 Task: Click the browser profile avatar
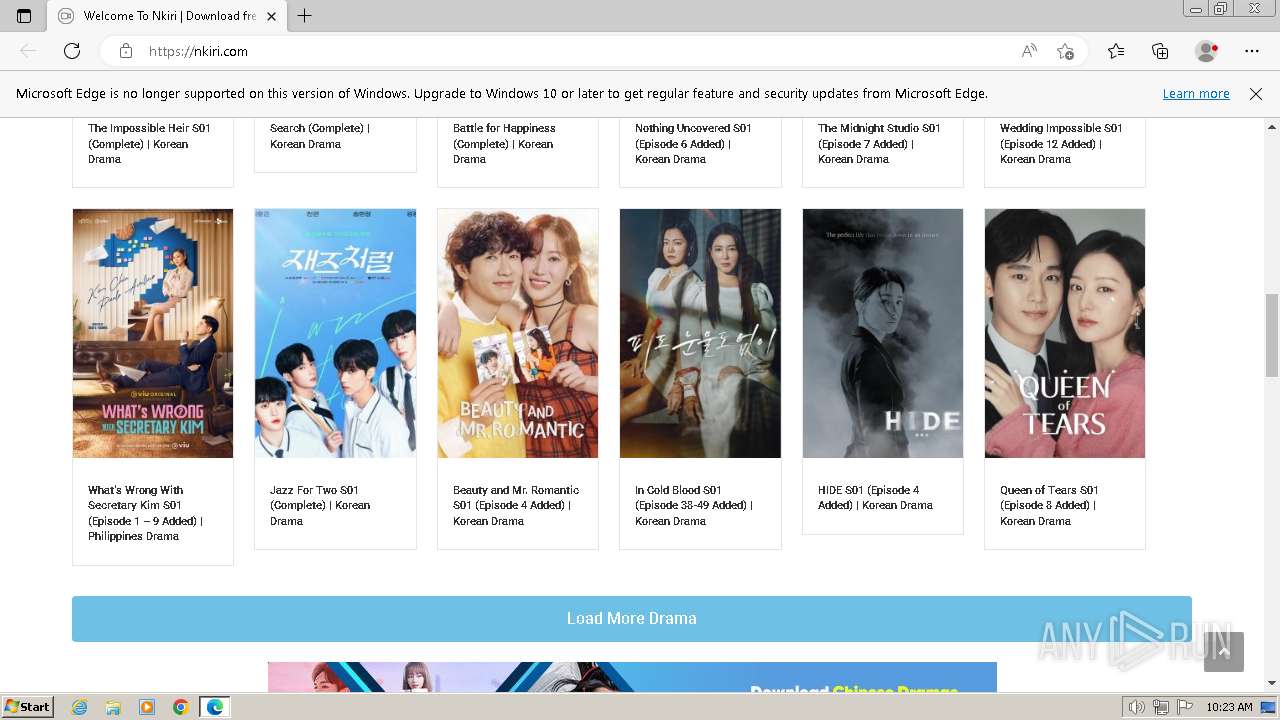point(1207,51)
